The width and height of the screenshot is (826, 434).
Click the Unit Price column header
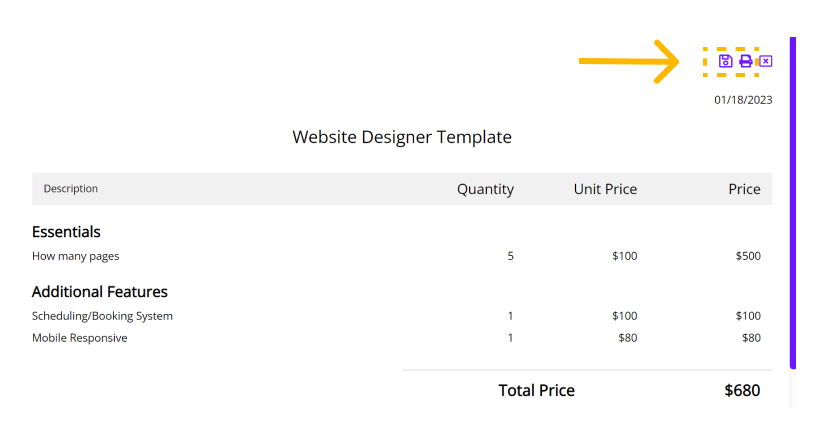point(605,189)
